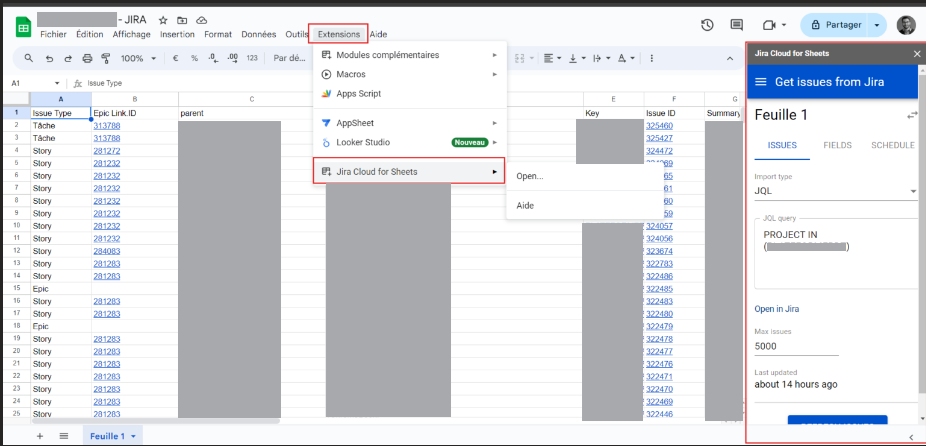Select Jira Cloud for Sheets entry

point(410,172)
